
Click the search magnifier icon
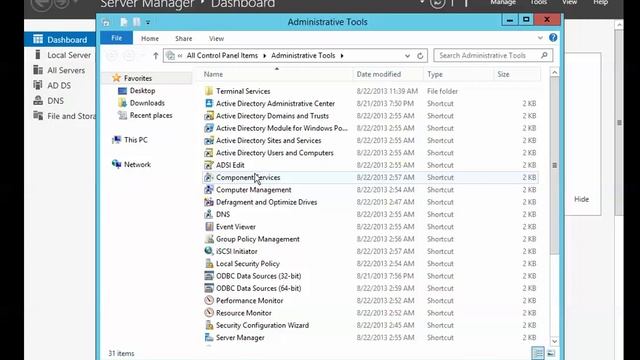544,55
